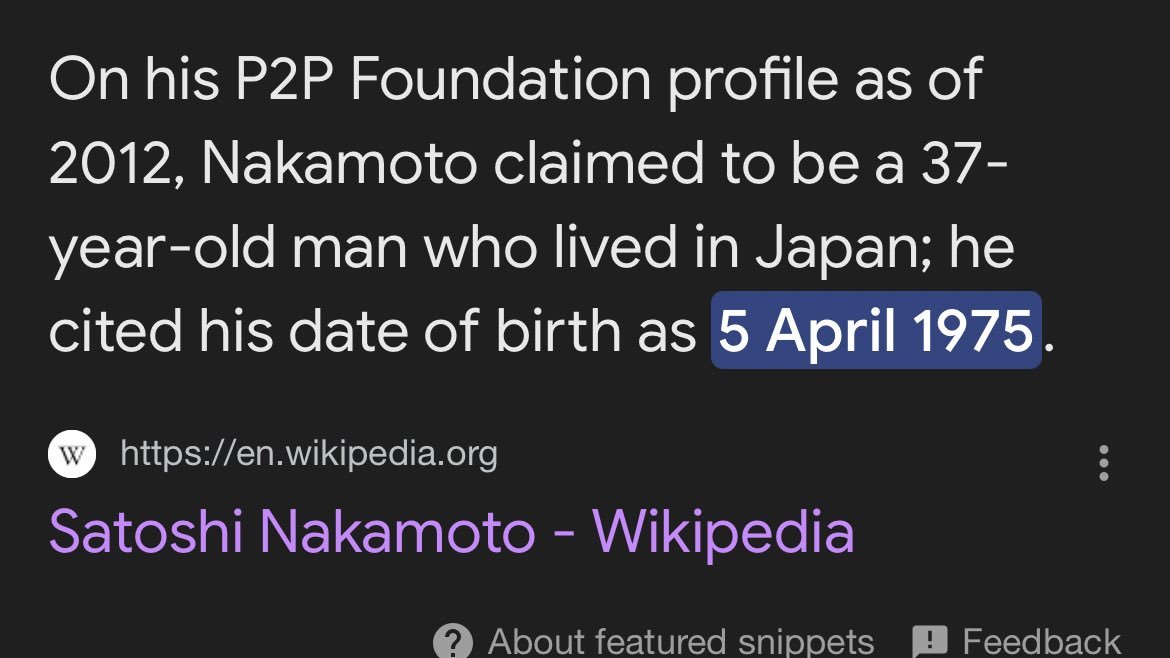Click the Wikipedia "W" favicon

[x=72, y=457]
